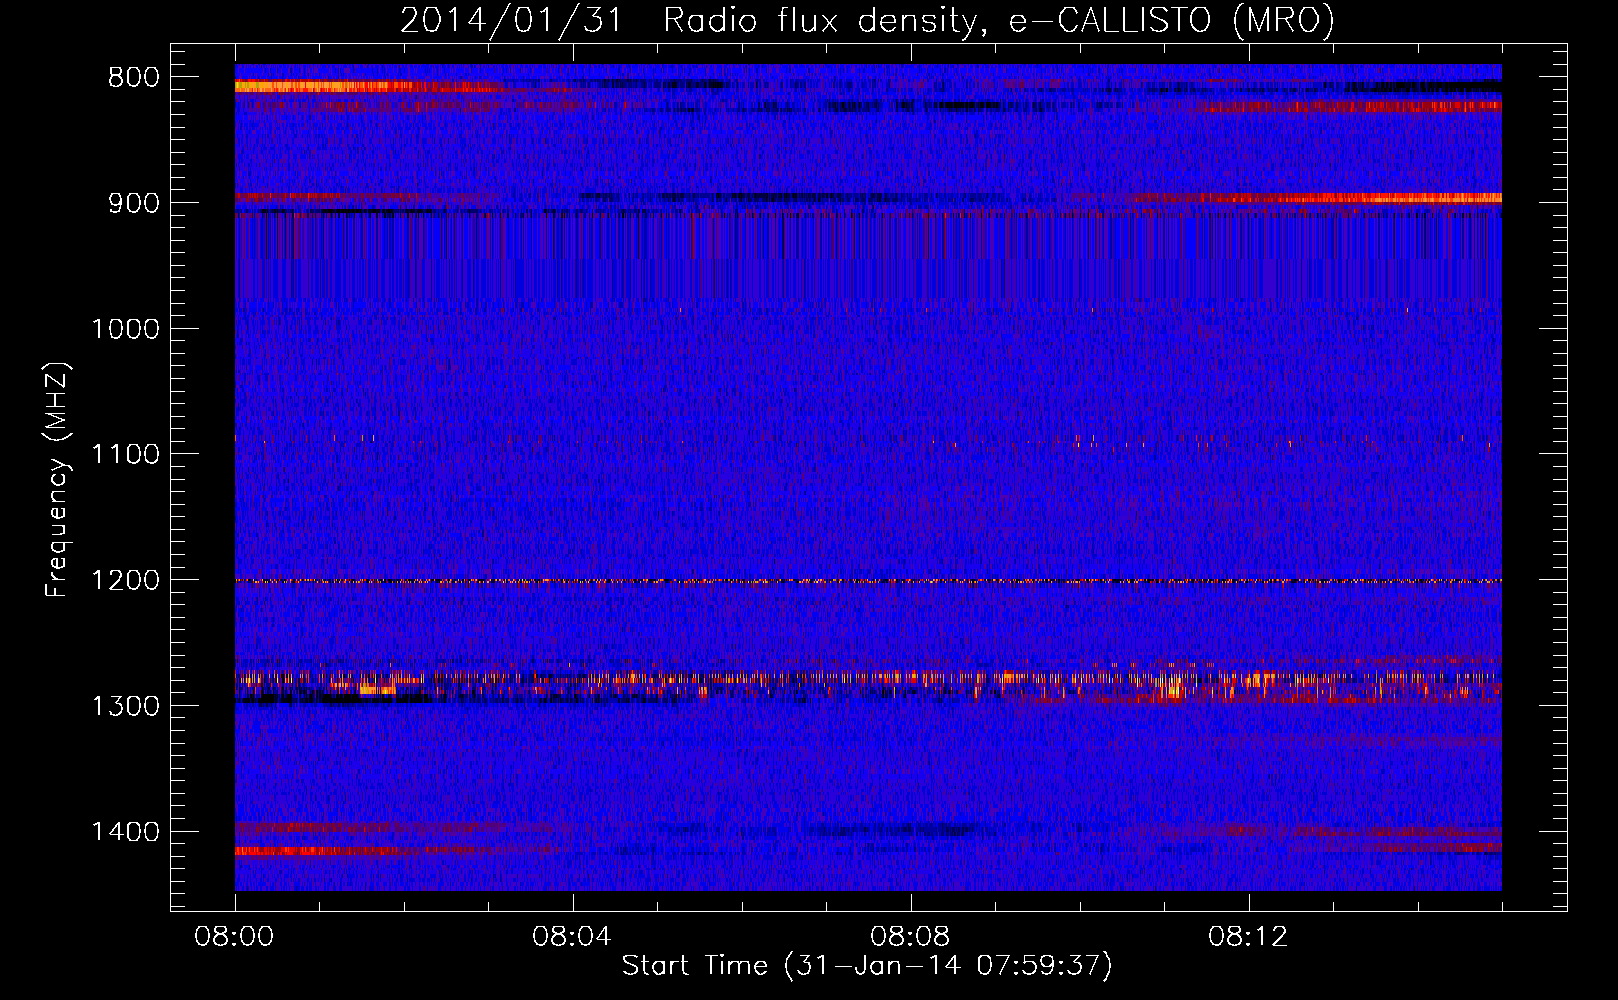Viewport: 1618px width, 1000px height.
Task: Click the 'Frequency (MHZ)' axis label
Action: (x=56, y=480)
